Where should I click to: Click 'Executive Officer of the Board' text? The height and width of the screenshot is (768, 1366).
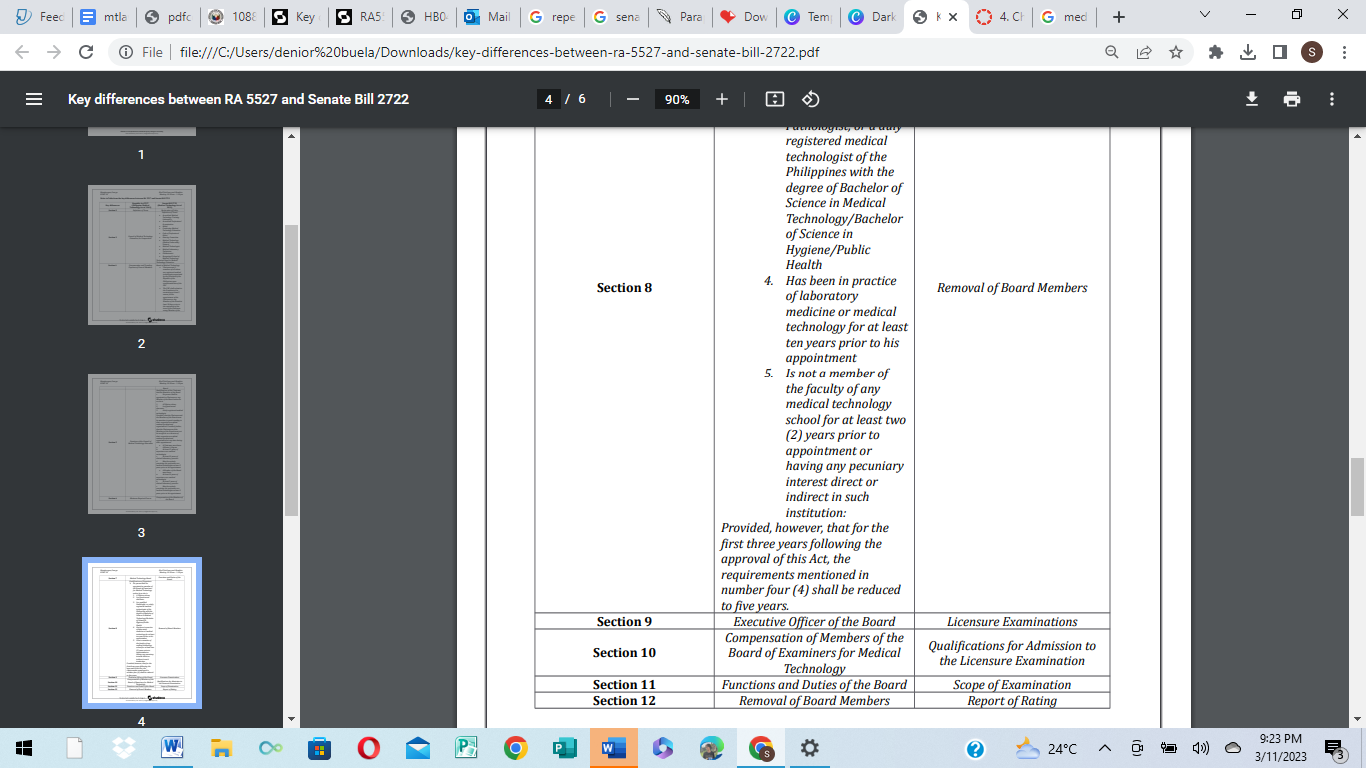click(x=814, y=622)
